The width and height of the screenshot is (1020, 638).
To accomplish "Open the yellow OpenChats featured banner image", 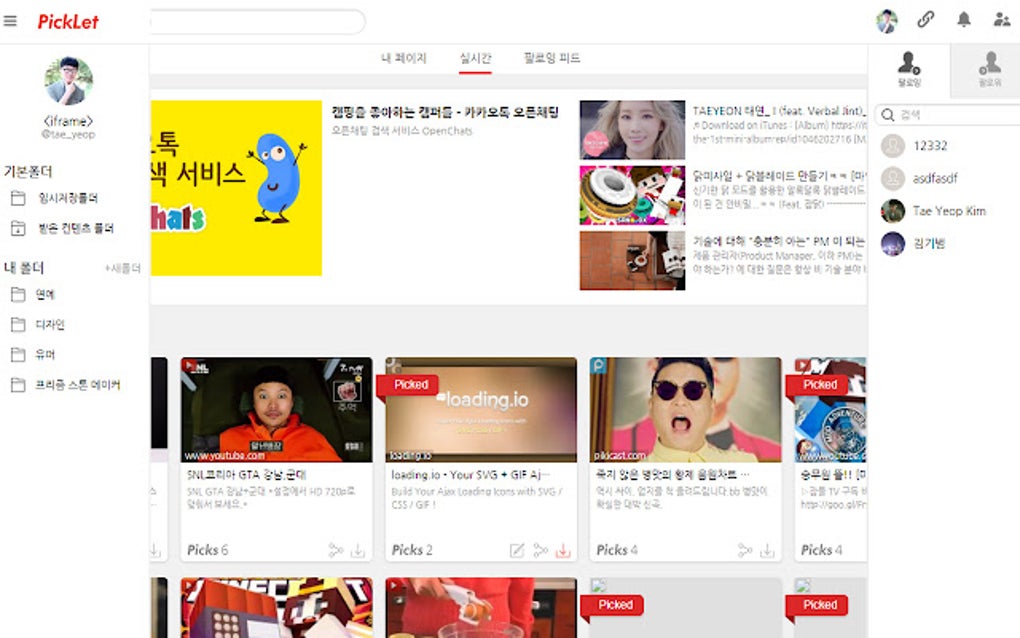I will 236,188.
